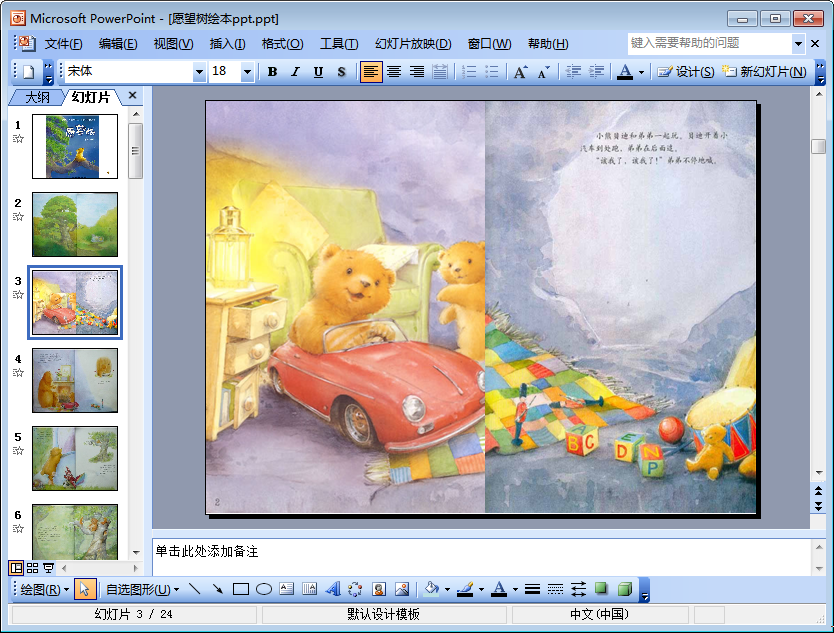Screen dimensions: 834x633
Task: Create a new blank presentation
Action: [29, 71]
